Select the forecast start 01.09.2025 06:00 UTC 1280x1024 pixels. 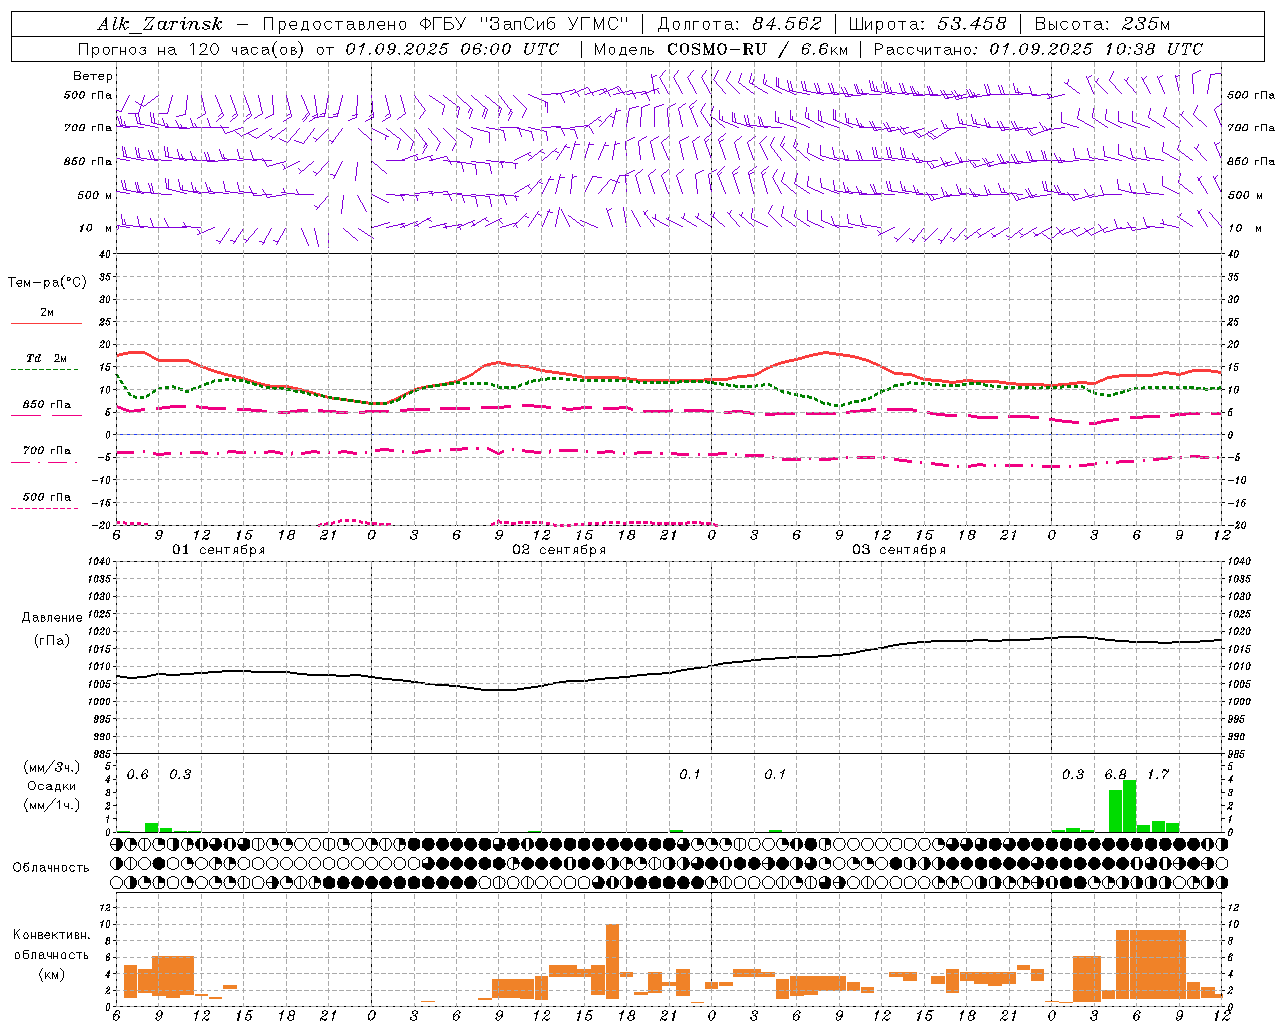coord(452,49)
